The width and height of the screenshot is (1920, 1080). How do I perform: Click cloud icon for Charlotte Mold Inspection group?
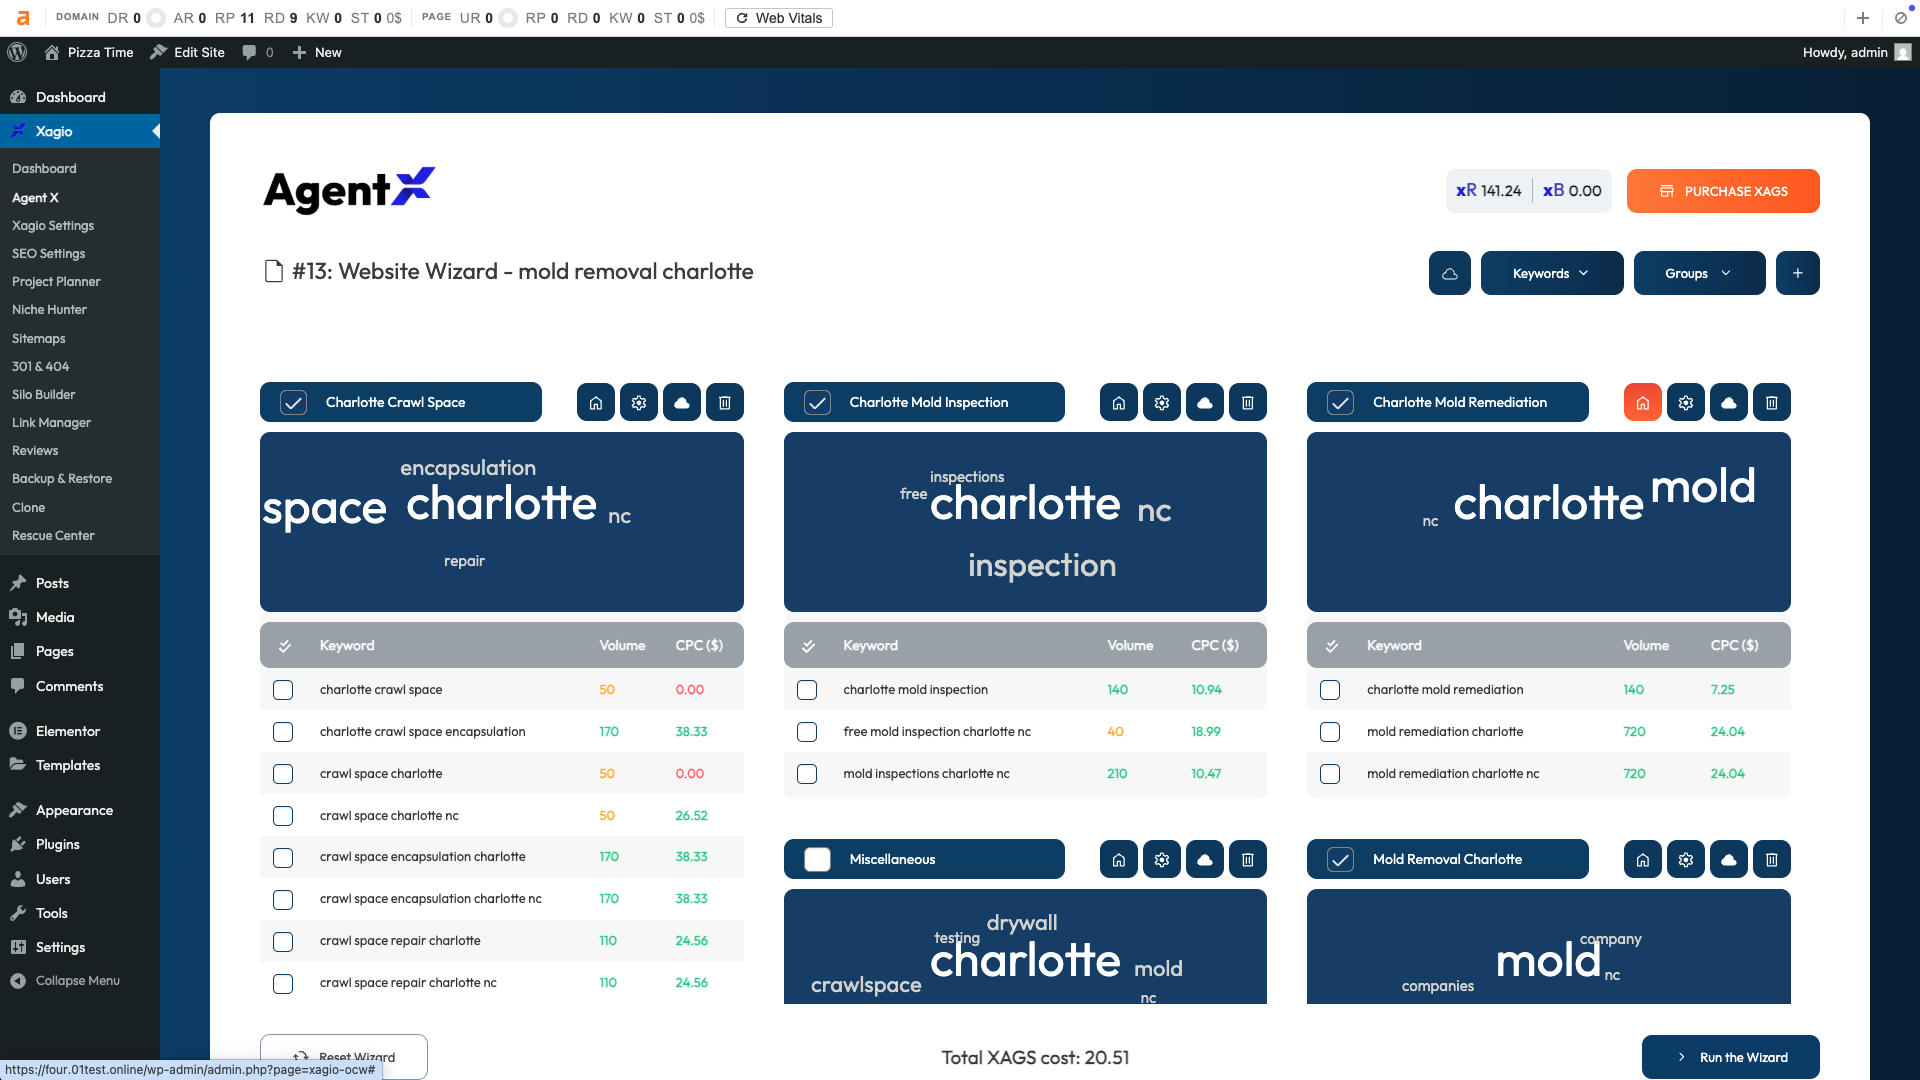click(1205, 402)
